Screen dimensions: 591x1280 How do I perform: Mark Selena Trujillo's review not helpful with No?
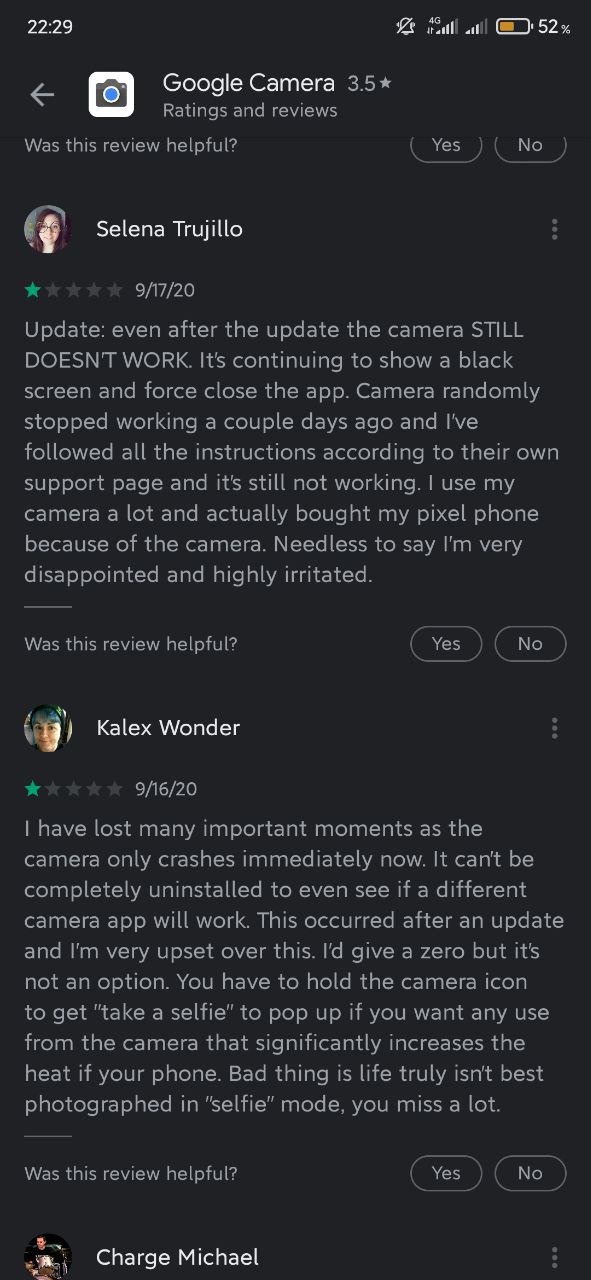(530, 644)
